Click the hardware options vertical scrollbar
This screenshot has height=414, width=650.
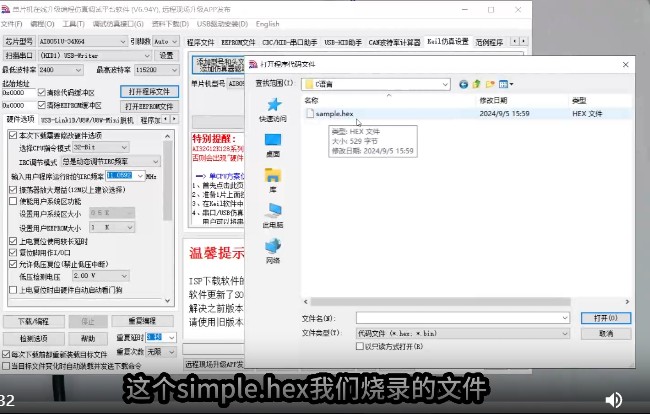point(167,180)
